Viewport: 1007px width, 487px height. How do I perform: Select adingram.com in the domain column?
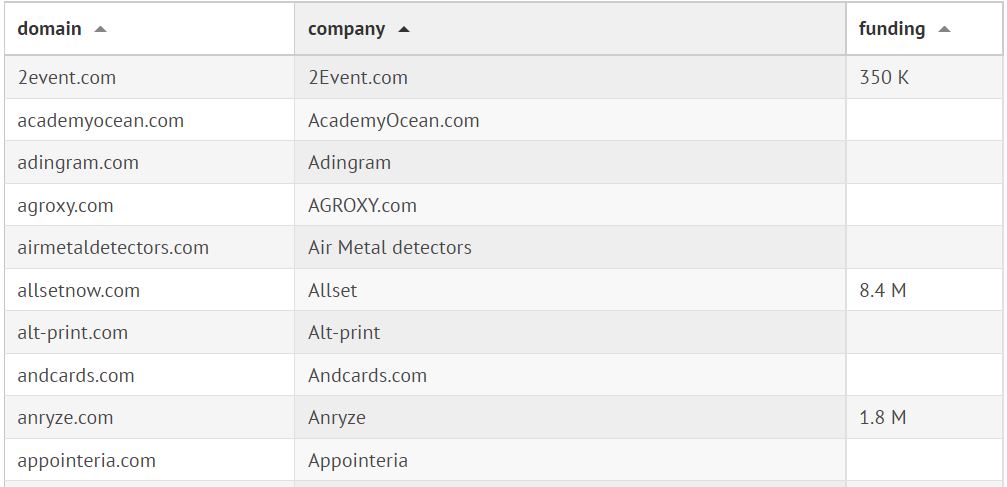tap(78, 162)
